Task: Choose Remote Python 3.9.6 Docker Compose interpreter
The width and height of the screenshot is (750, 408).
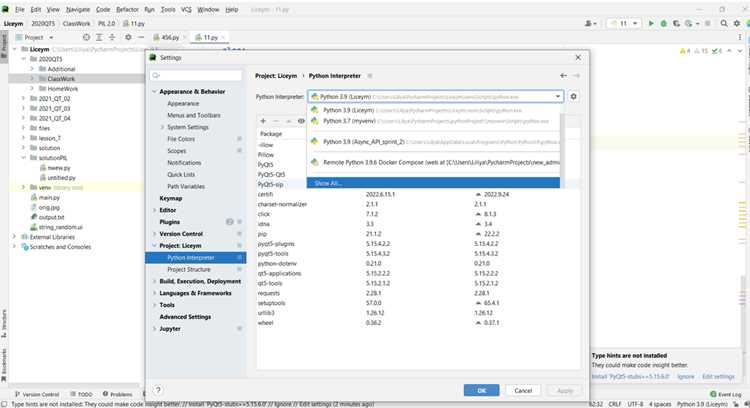Action: point(433,163)
